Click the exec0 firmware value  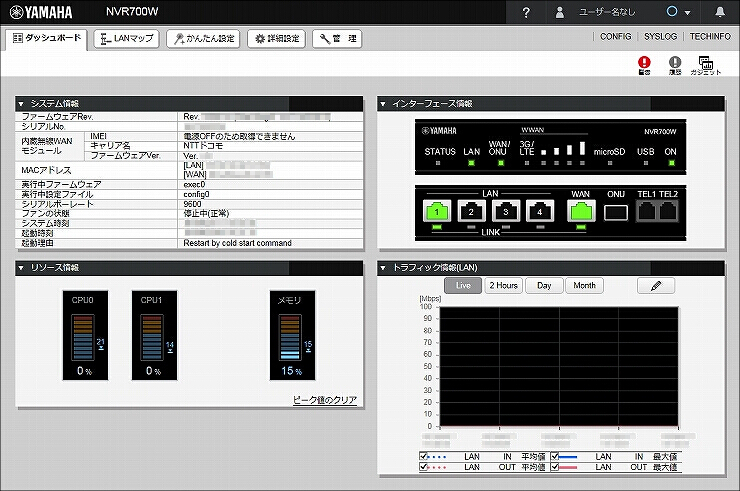pyautogui.click(x=194, y=185)
